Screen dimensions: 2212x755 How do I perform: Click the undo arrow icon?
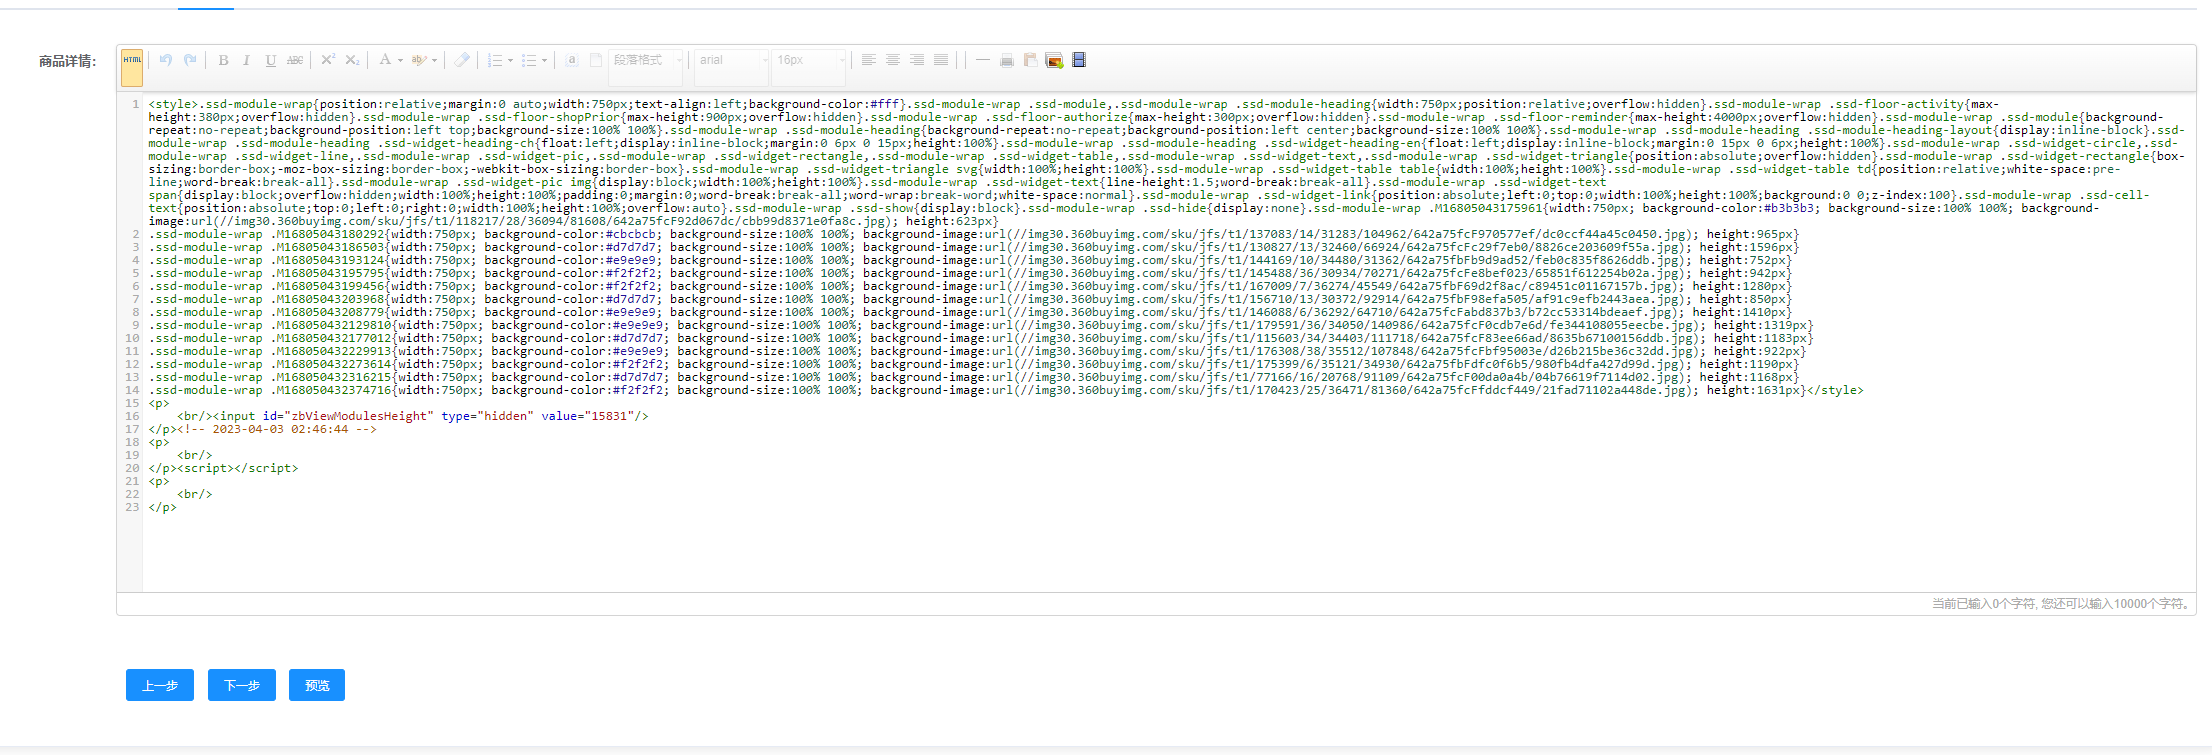point(166,60)
